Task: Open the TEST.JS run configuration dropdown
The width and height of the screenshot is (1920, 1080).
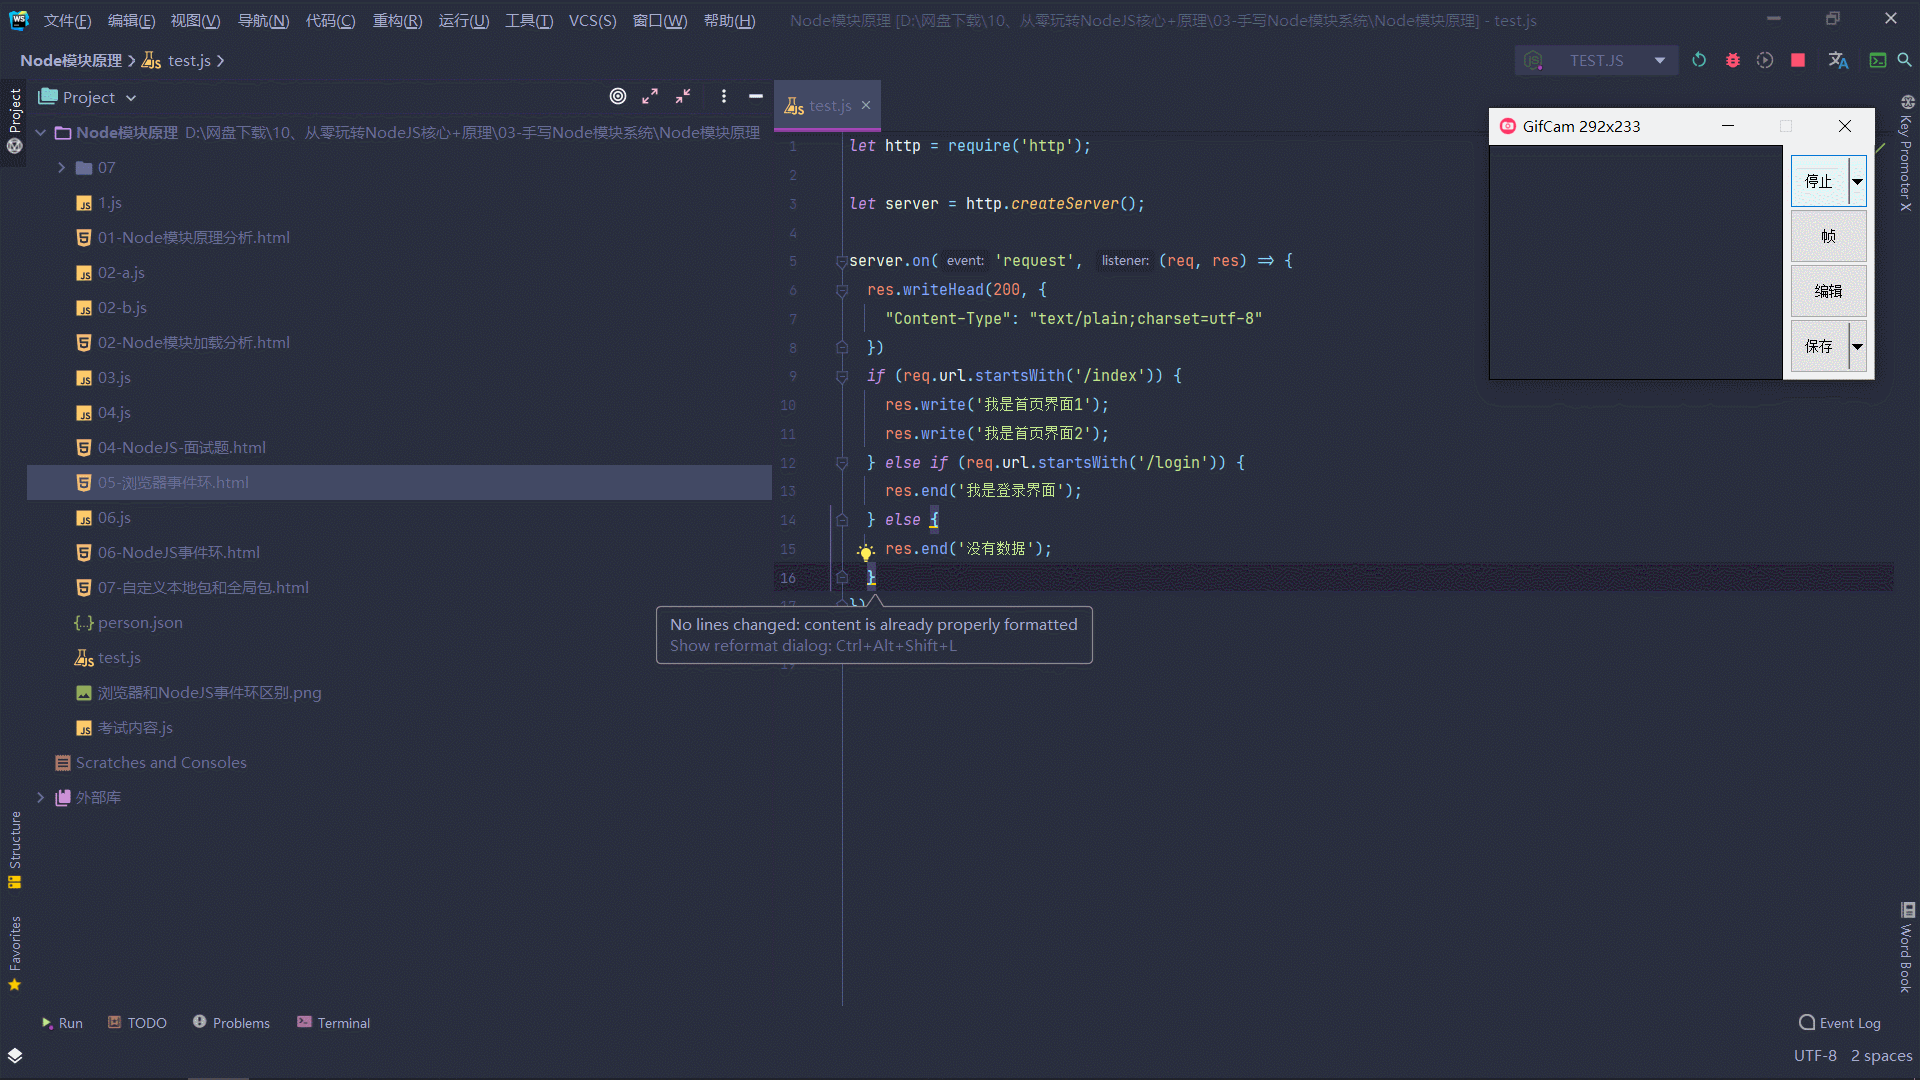Action: click(x=1660, y=60)
